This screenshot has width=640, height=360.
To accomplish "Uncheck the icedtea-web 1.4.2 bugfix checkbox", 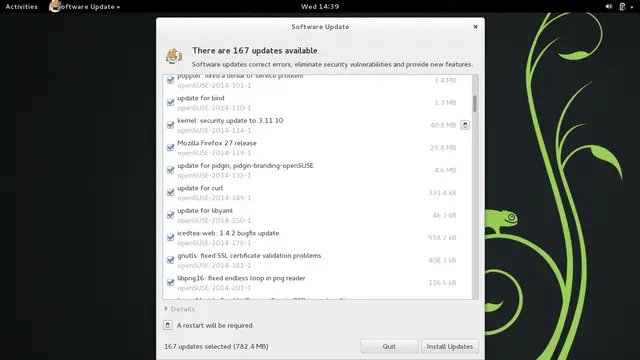I will [171, 237].
